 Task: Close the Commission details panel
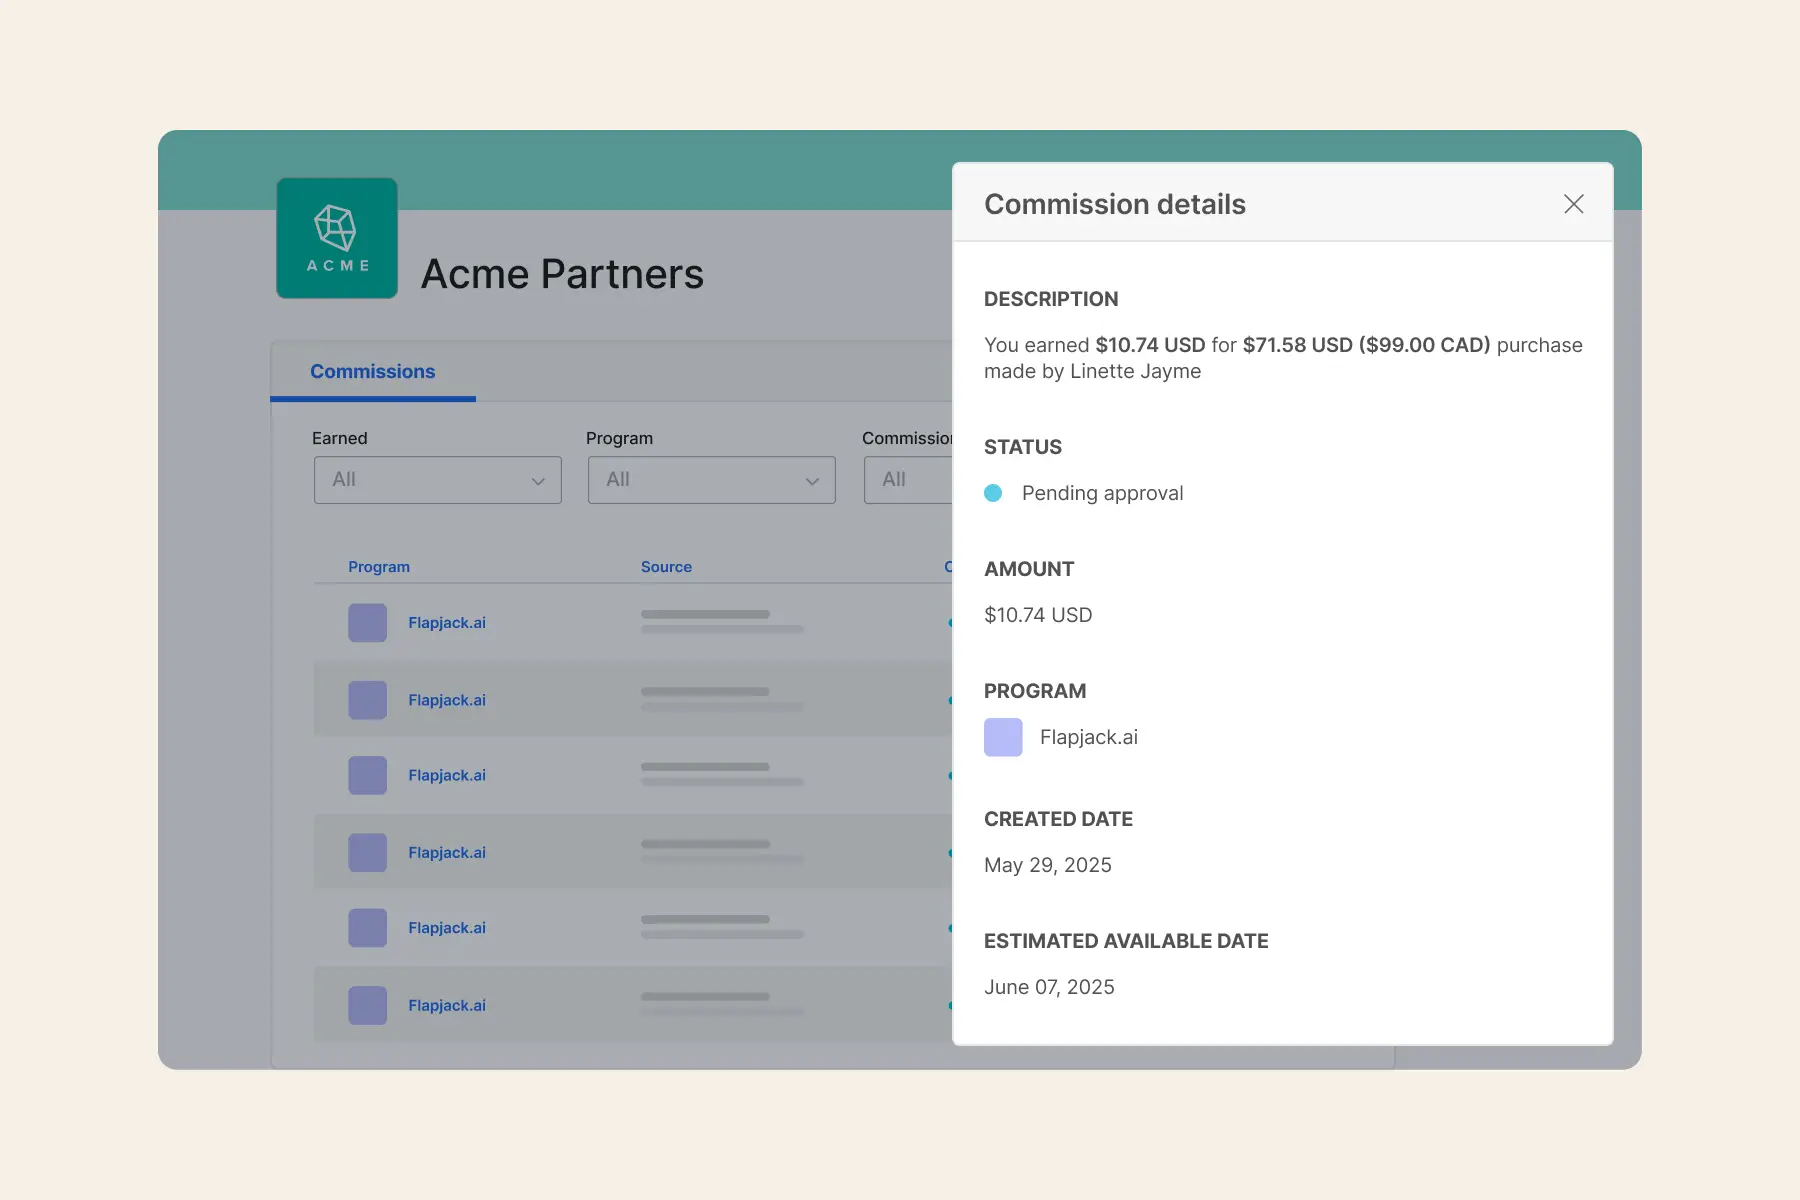[1573, 204]
